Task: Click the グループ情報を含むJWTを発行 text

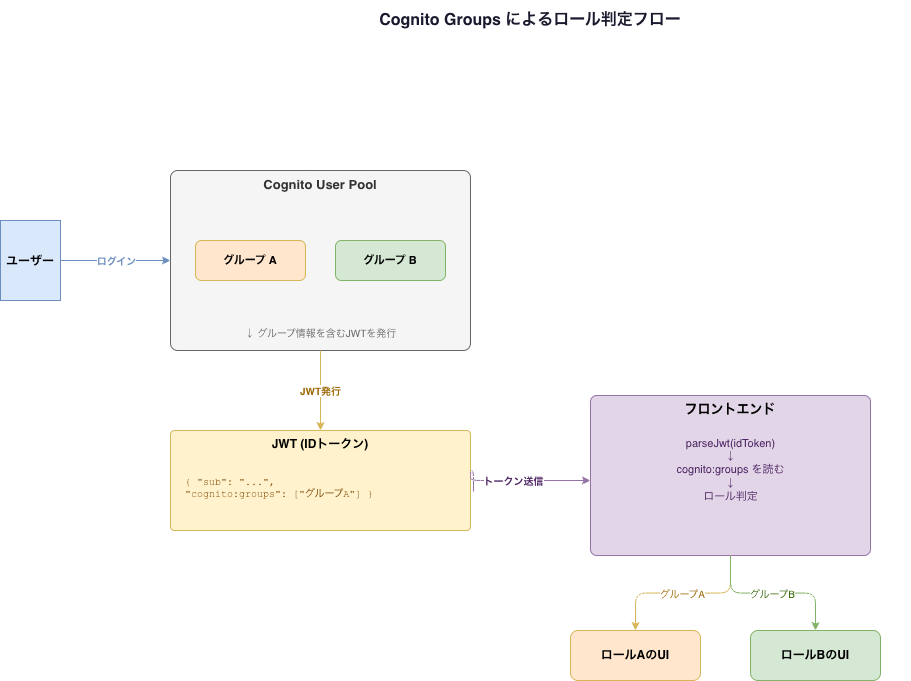Action: [320, 333]
